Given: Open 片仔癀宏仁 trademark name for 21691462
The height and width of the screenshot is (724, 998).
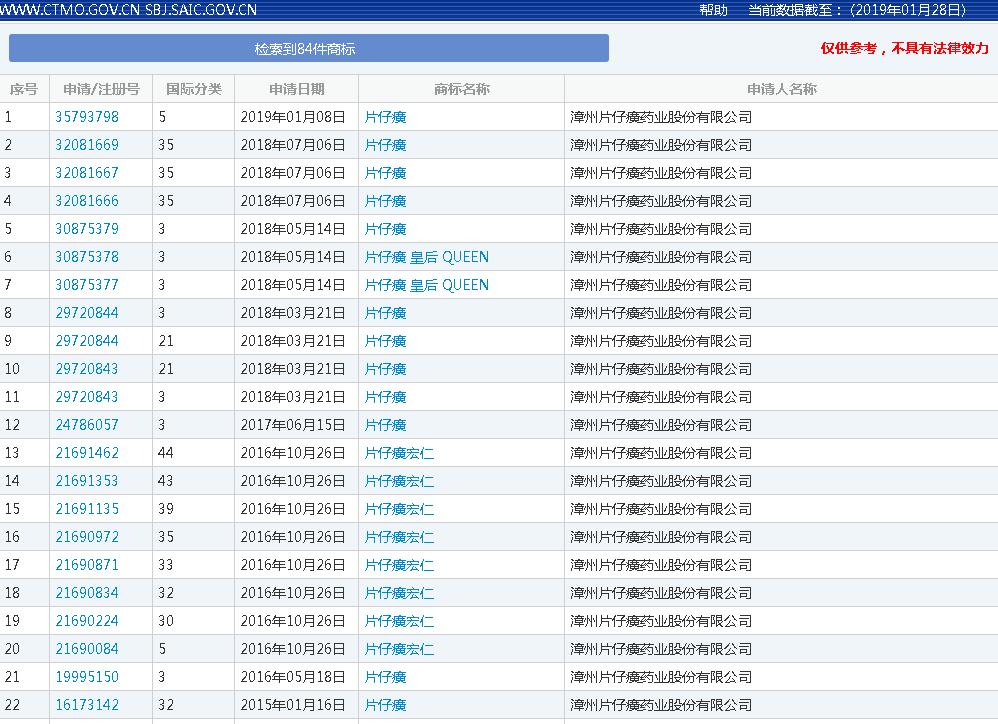Looking at the screenshot, I should click(400, 453).
